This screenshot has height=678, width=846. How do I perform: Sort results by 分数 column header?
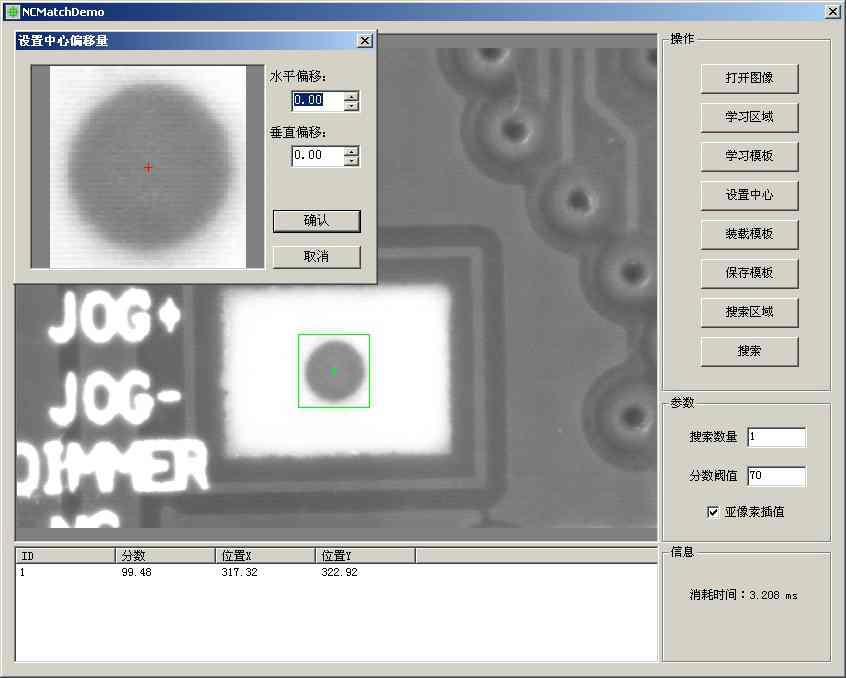click(165, 555)
